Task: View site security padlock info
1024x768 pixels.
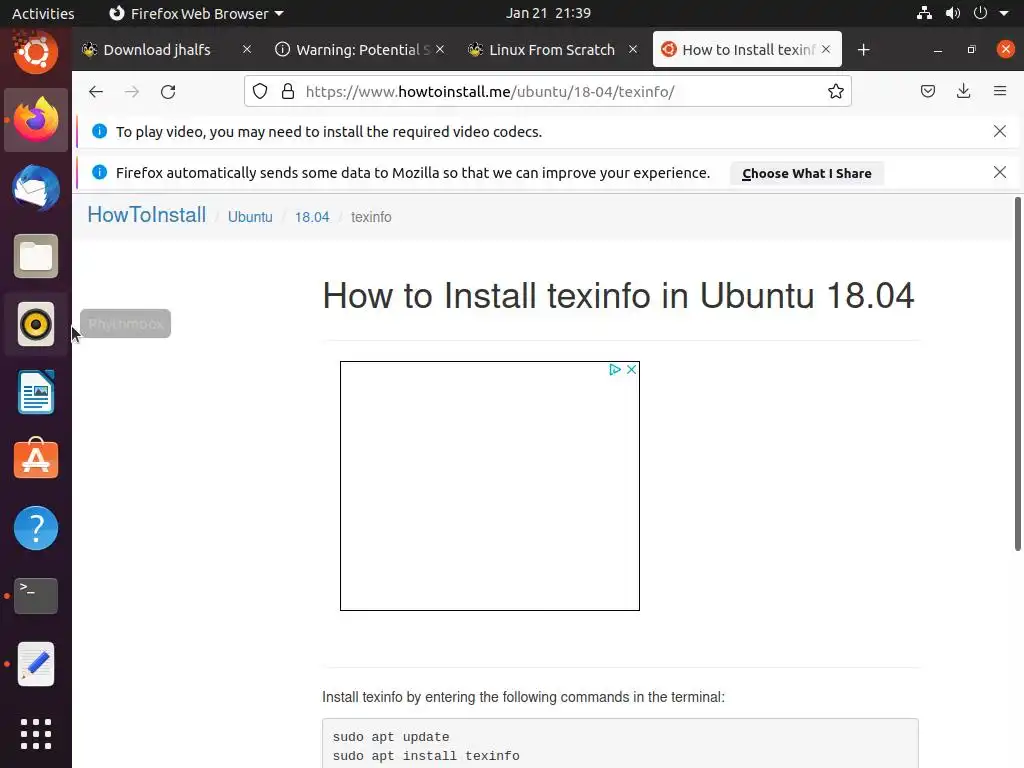Action: 287,91
